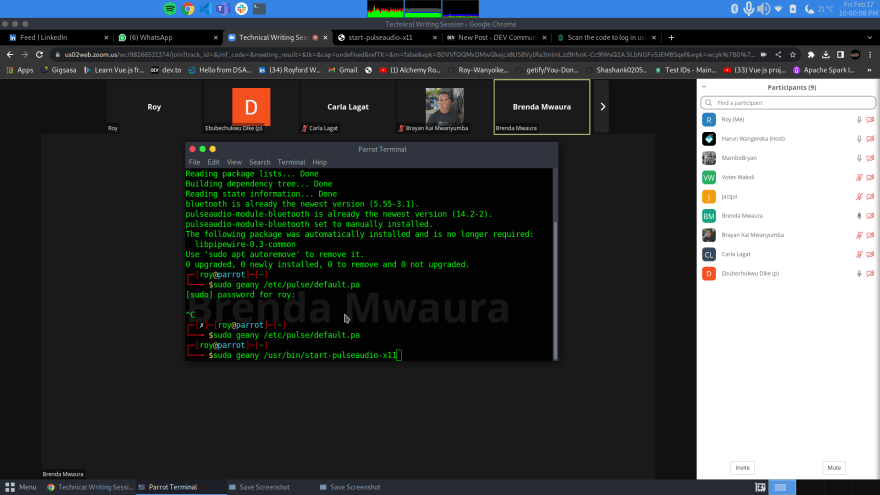Share this page via the share icon
The height and width of the screenshot is (495, 880).
coord(778,54)
